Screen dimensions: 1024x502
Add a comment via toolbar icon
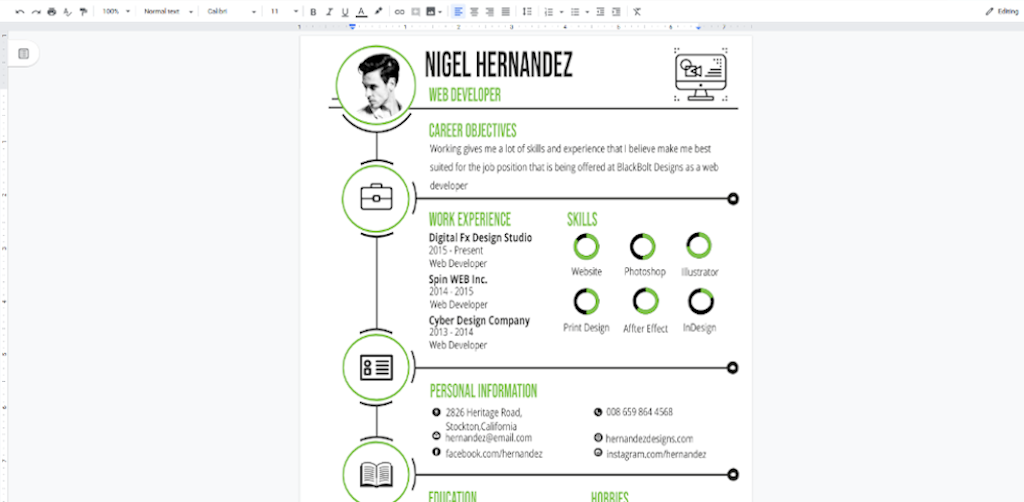[415, 12]
